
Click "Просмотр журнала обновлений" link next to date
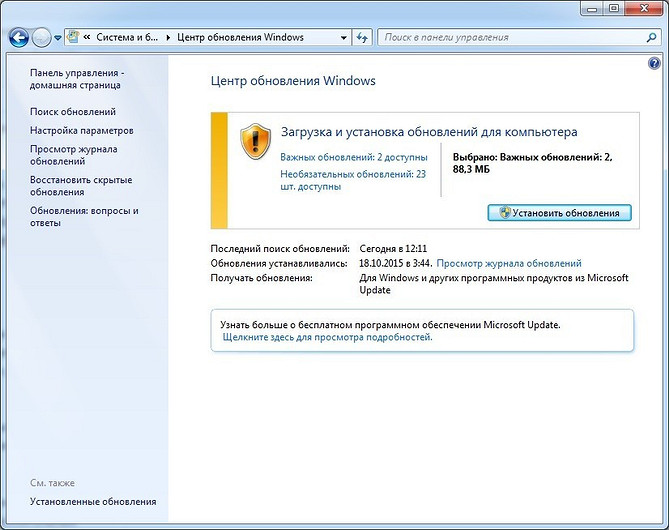tap(509, 263)
